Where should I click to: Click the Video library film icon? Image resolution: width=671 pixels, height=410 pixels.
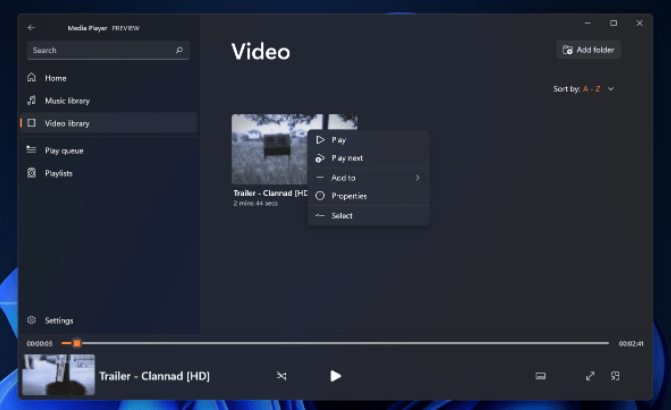tap(32, 123)
